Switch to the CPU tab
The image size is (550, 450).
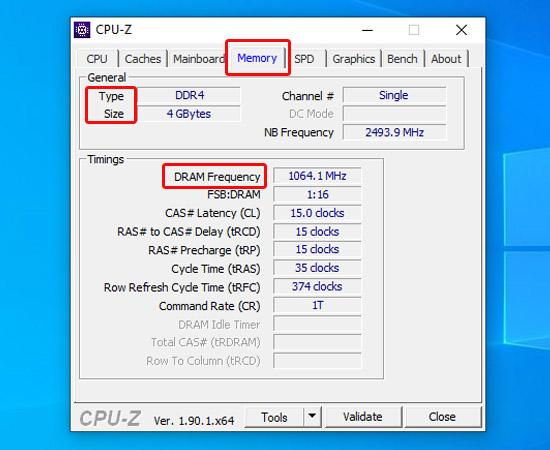[97, 59]
